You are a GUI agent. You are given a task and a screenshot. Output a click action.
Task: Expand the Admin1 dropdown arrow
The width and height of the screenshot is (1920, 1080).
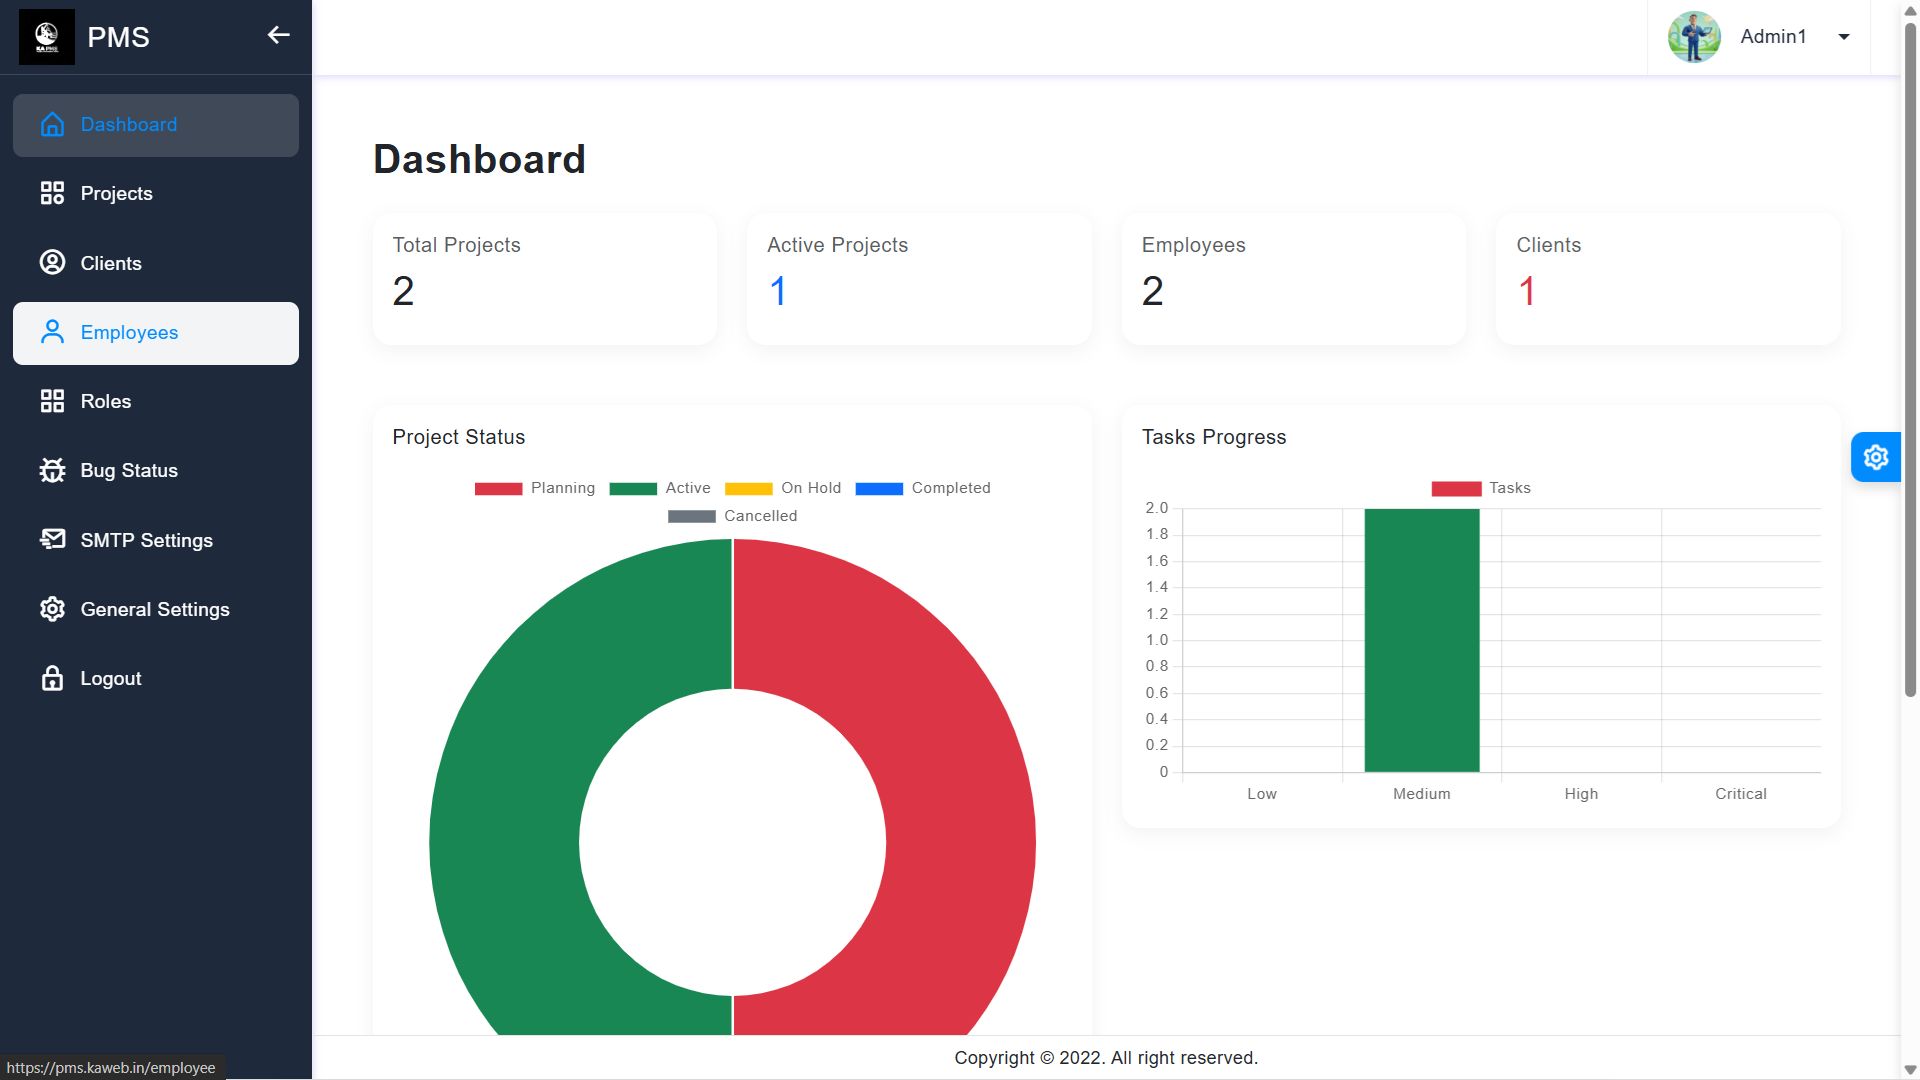[x=1844, y=37]
